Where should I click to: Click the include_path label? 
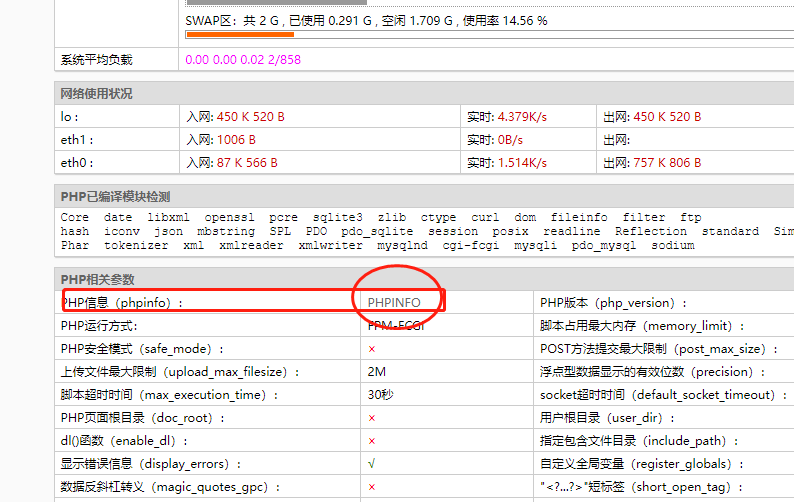(639, 441)
